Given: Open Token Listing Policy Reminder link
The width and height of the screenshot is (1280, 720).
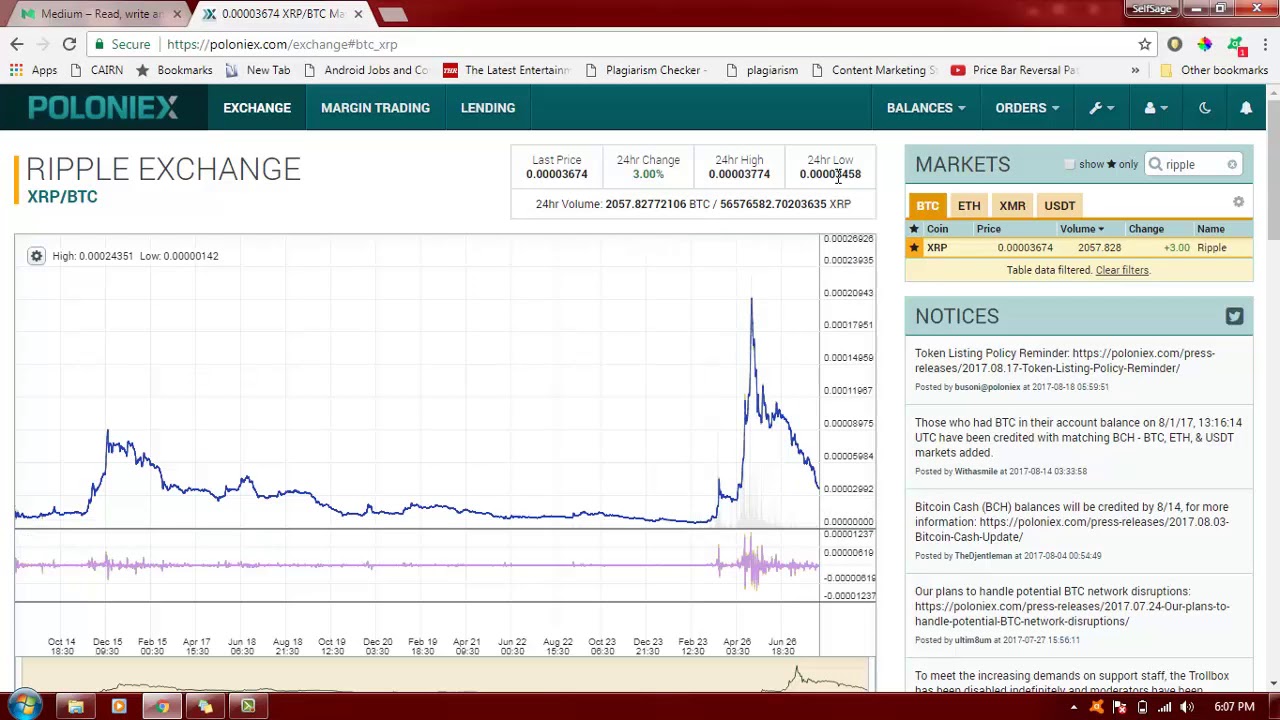Looking at the screenshot, I should click(x=1065, y=360).
